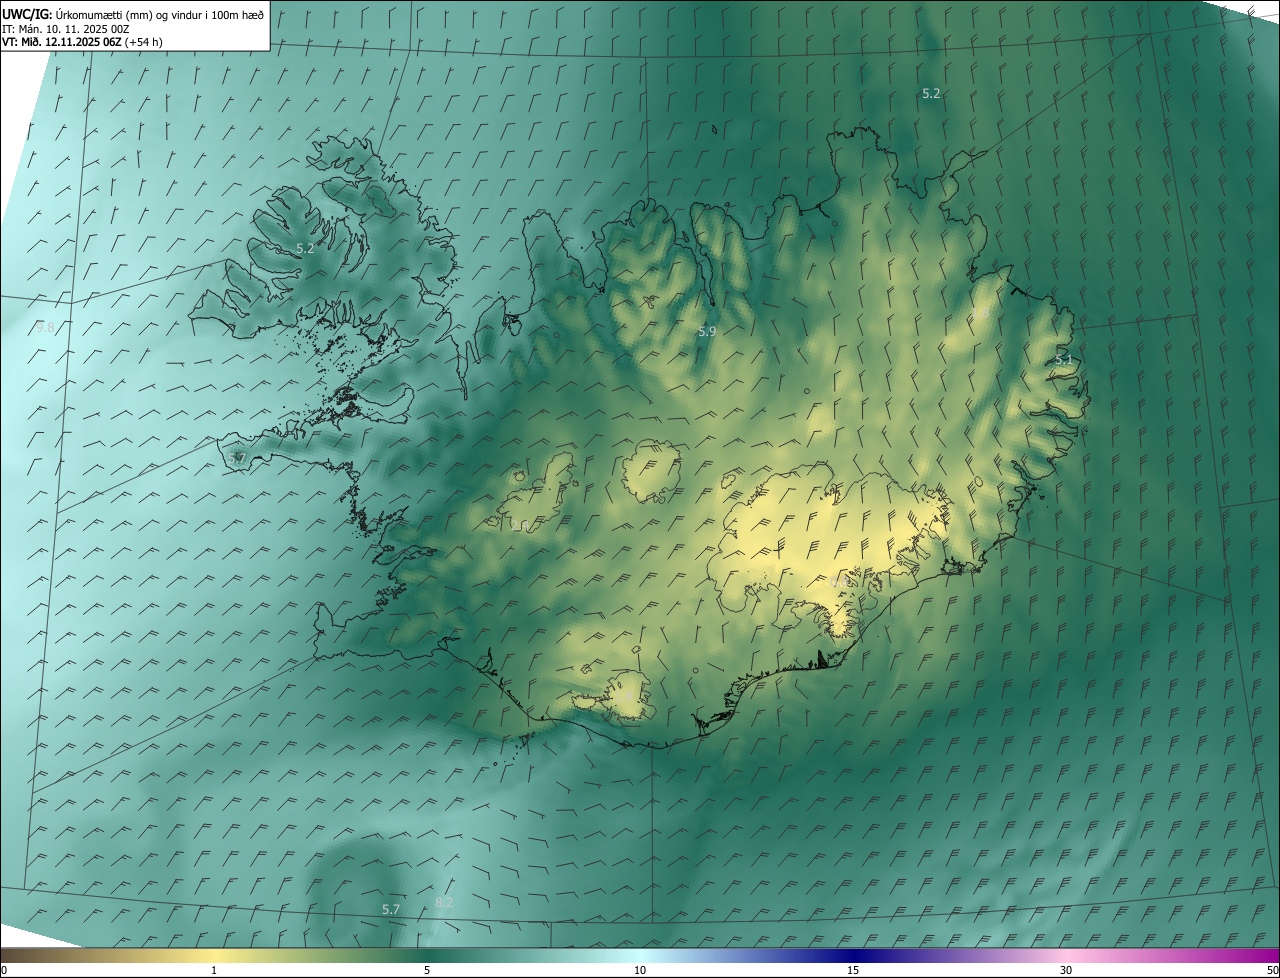Click the 5.1 value on the east coast
Image resolution: width=1280 pixels, height=978 pixels.
1064,360
